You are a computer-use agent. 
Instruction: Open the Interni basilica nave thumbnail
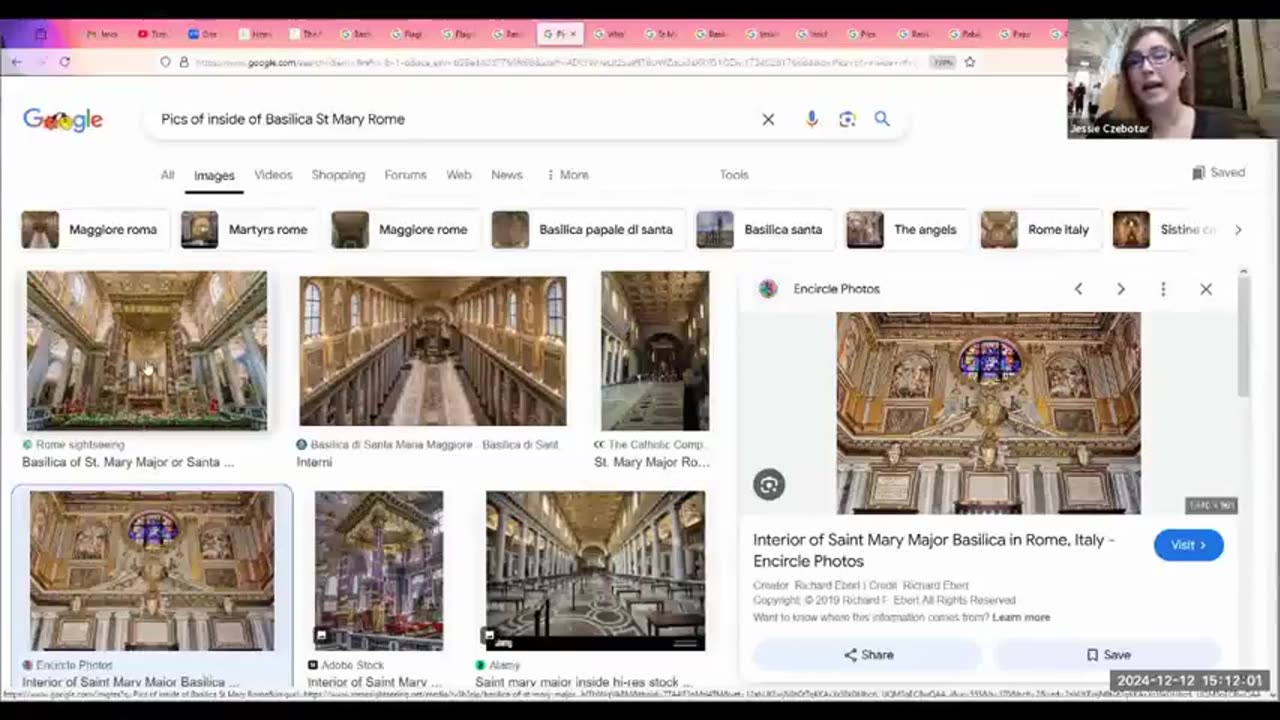[x=433, y=352]
